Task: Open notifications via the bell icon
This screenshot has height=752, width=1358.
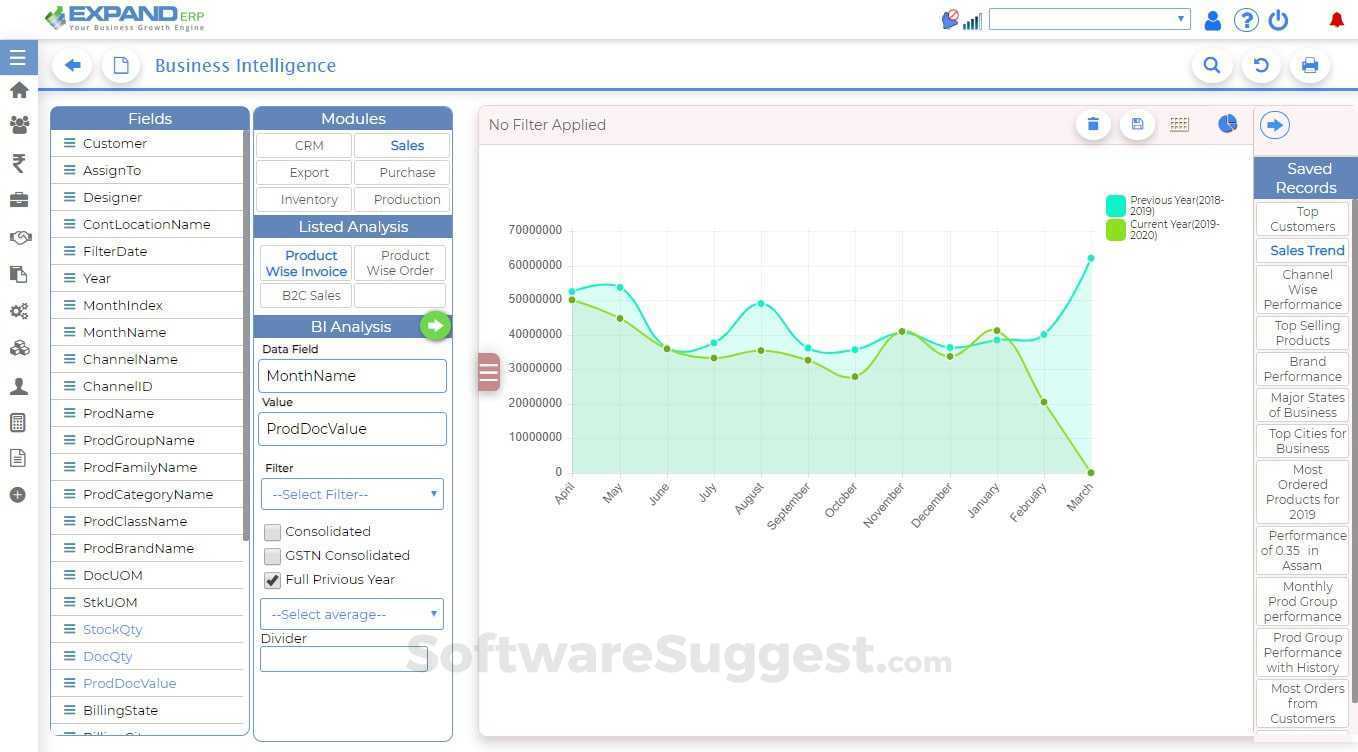Action: coord(1337,17)
